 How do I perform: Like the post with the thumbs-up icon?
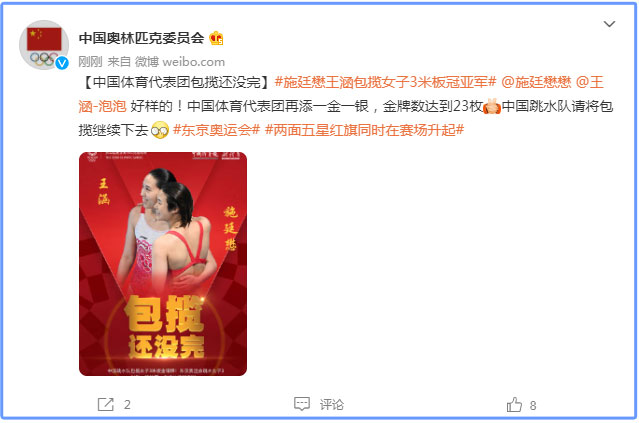coord(514,405)
